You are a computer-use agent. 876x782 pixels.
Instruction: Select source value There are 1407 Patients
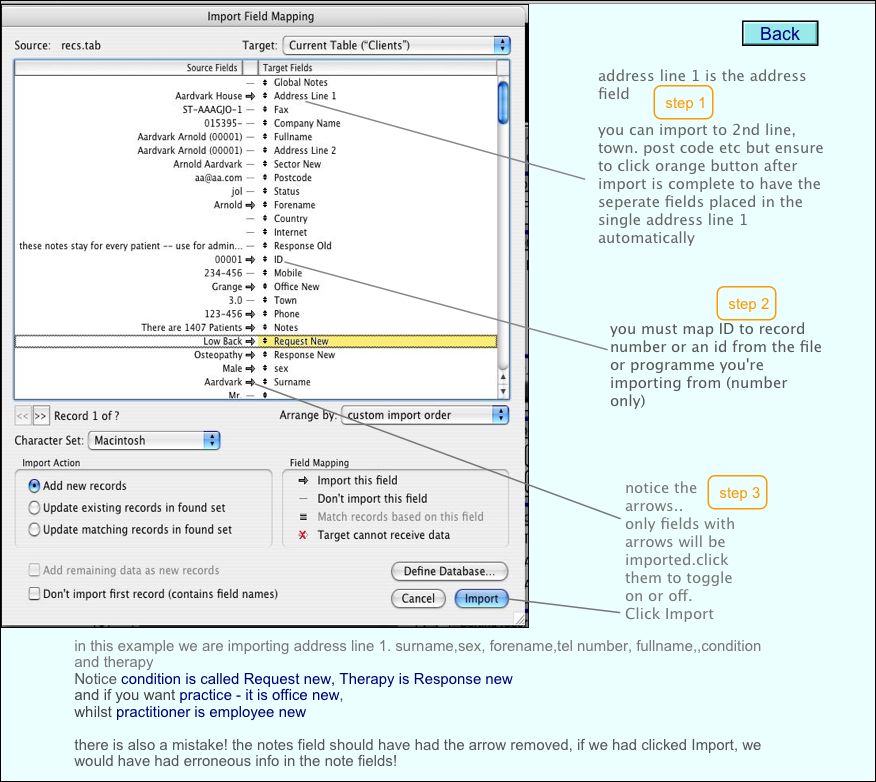coord(192,328)
